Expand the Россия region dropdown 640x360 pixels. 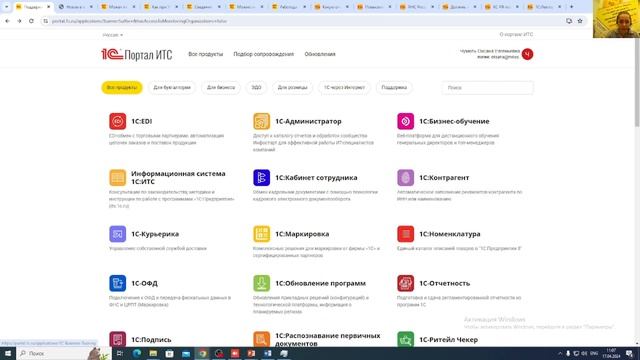[113, 35]
